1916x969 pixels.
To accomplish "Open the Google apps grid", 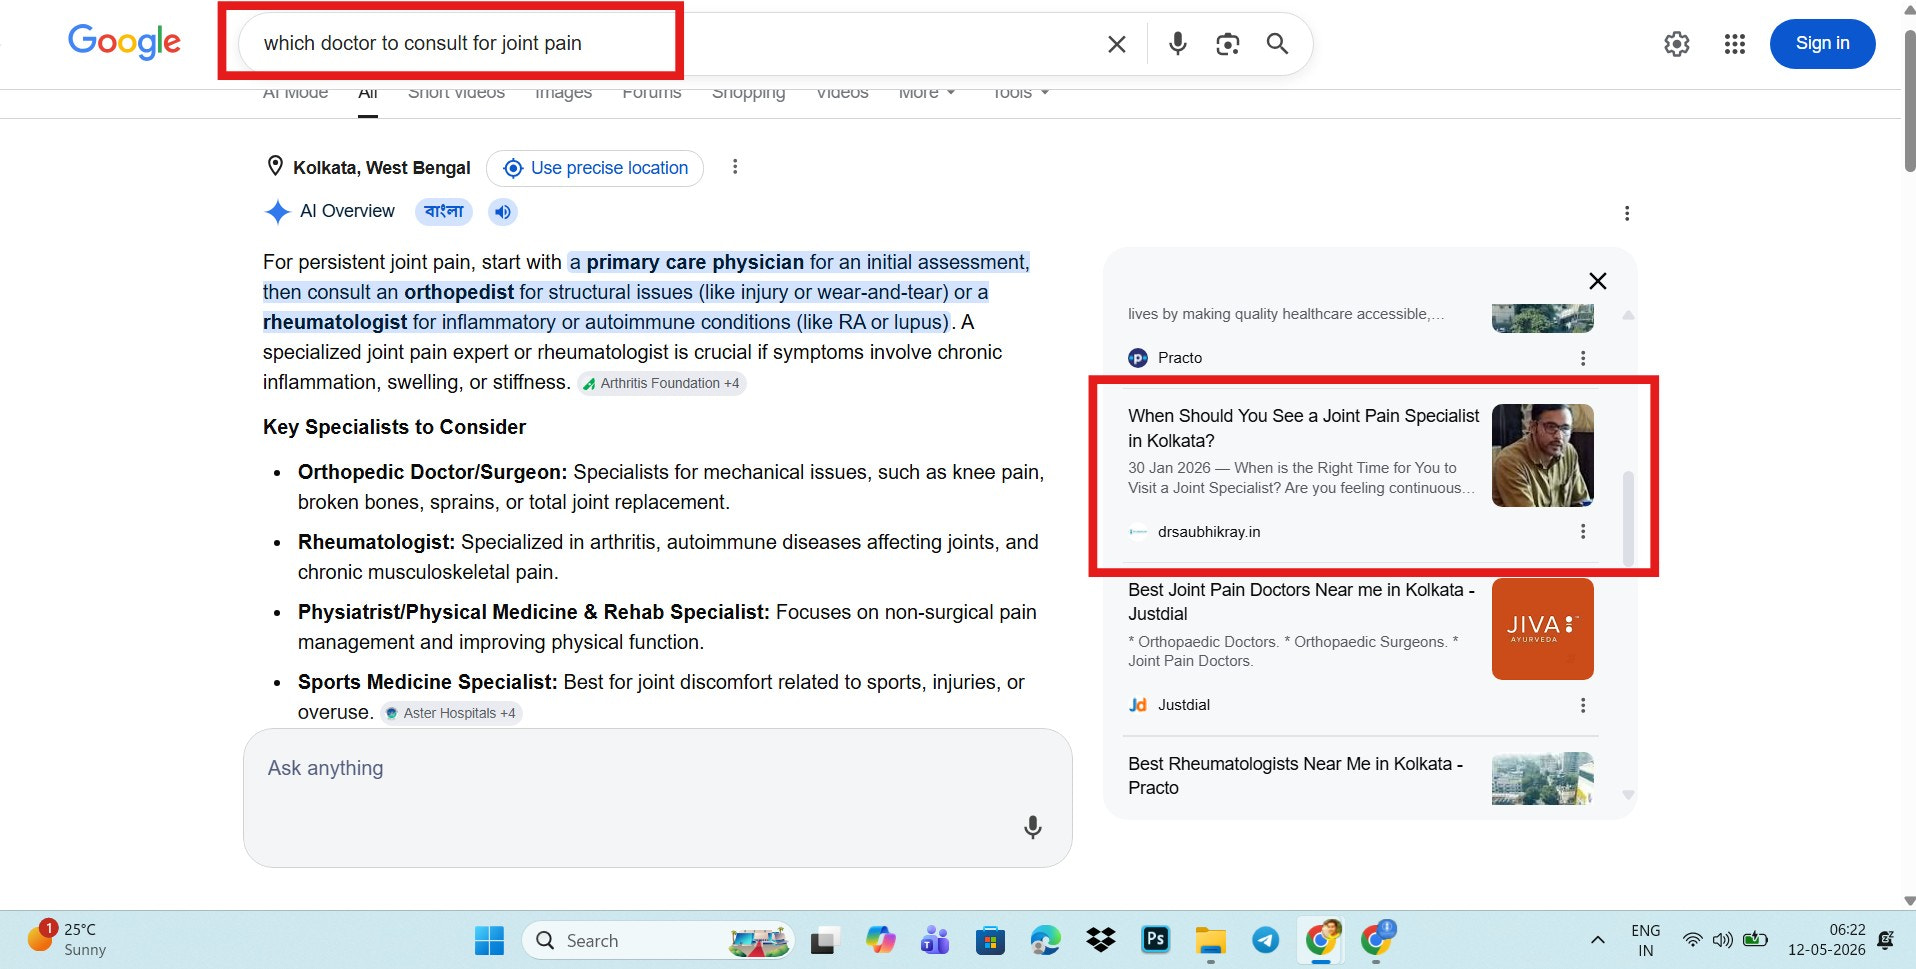I will (1735, 44).
